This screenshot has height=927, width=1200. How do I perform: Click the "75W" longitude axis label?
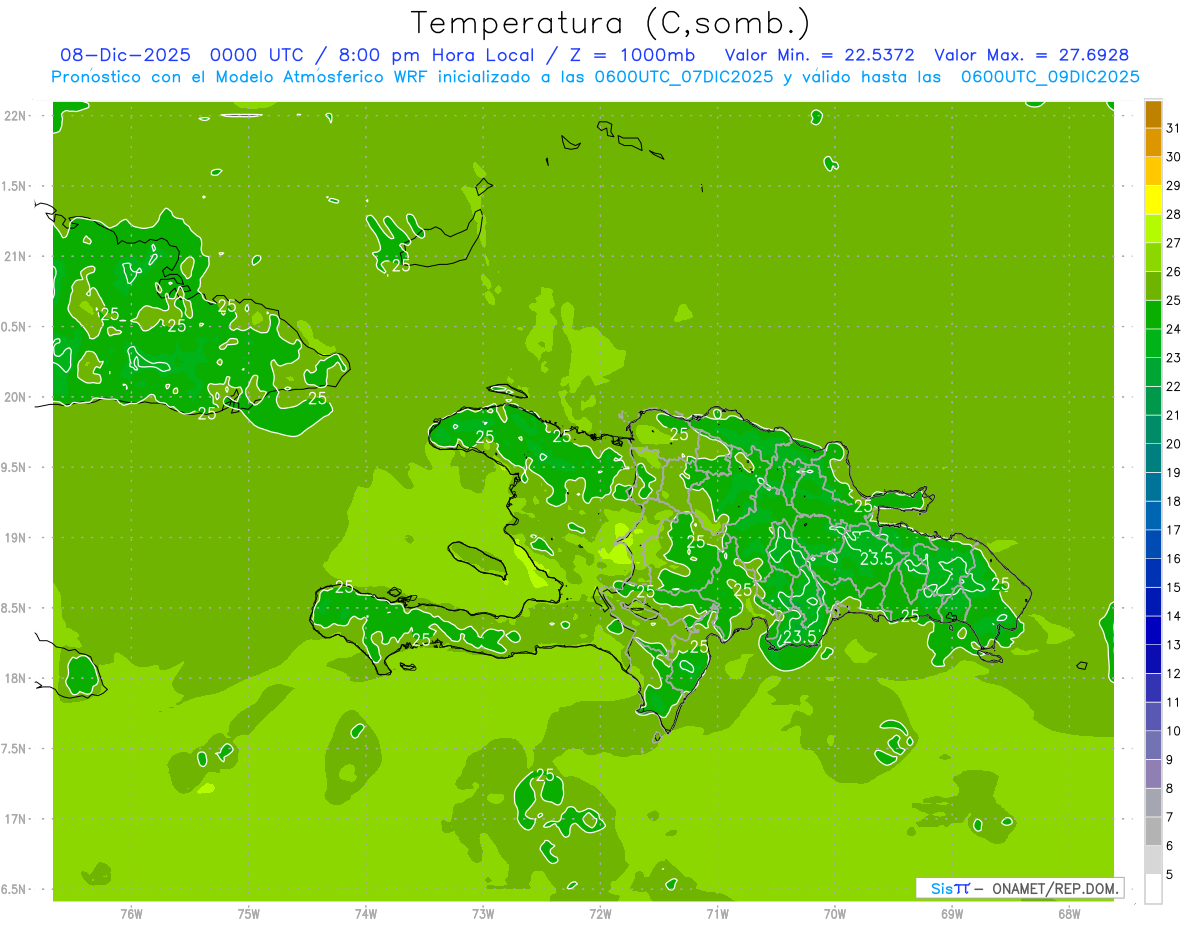pos(248,913)
